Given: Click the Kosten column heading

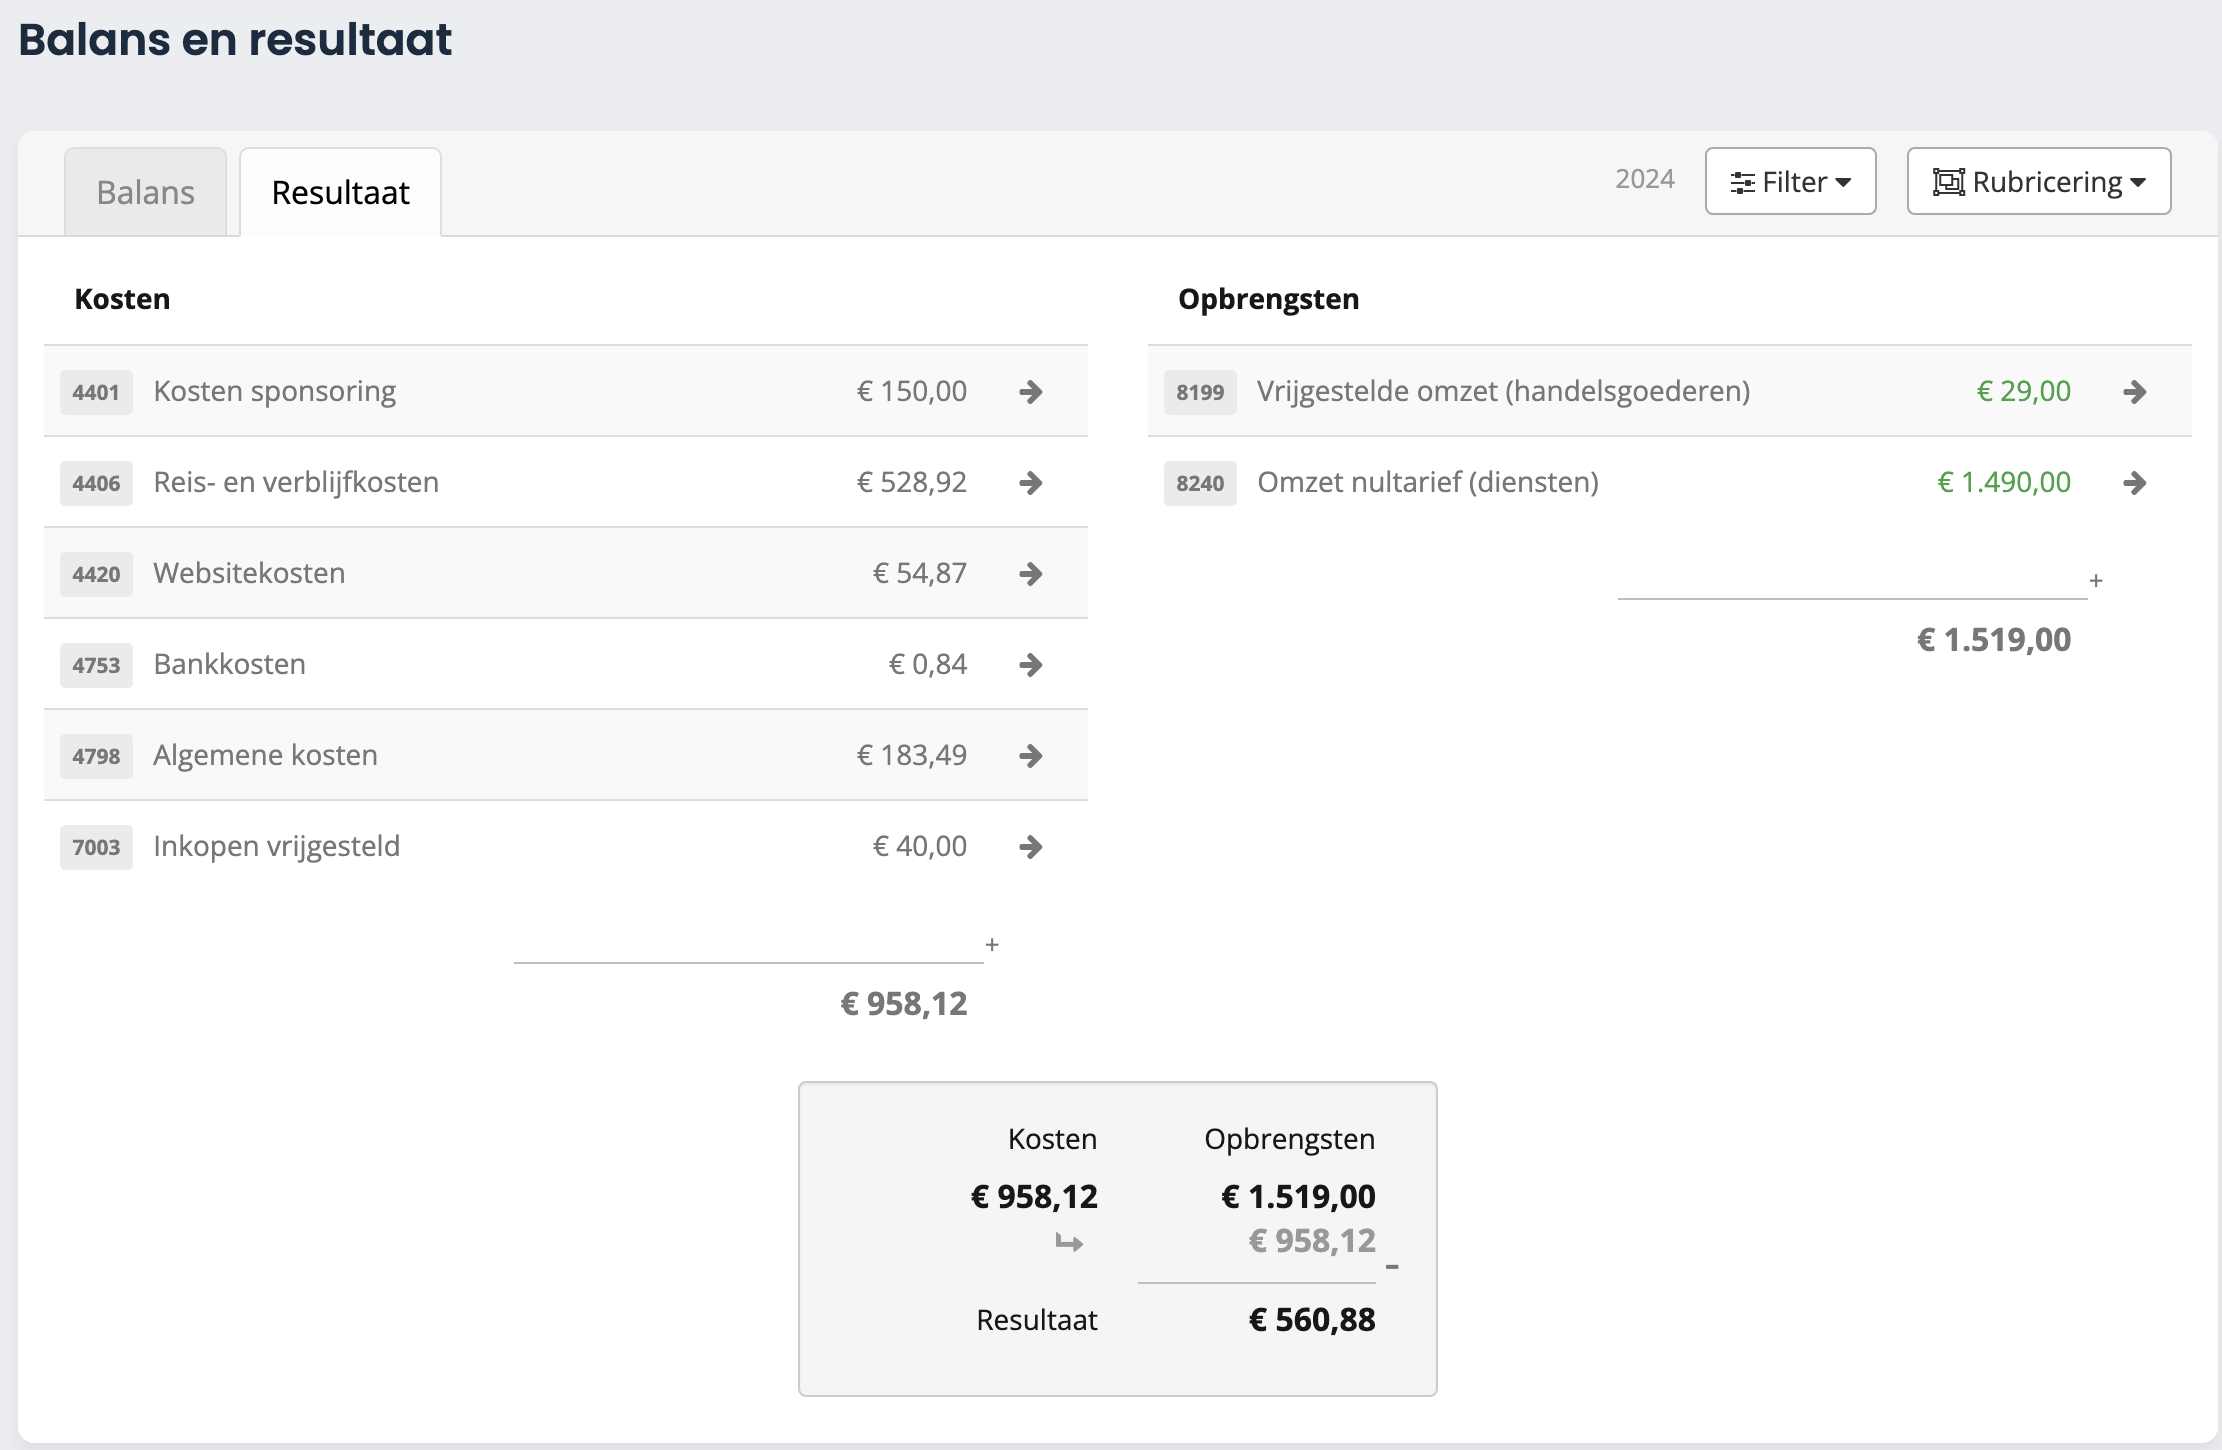Looking at the screenshot, I should [x=122, y=299].
